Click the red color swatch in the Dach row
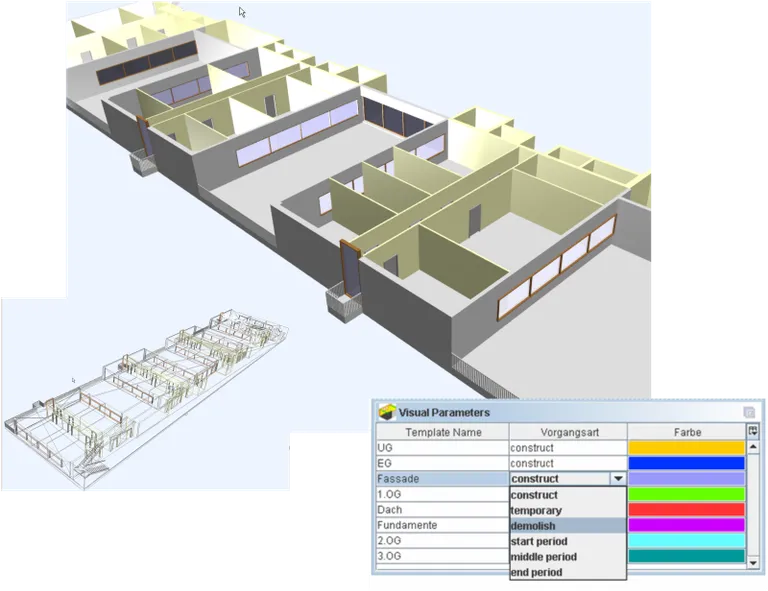The image size is (768, 591). point(687,510)
